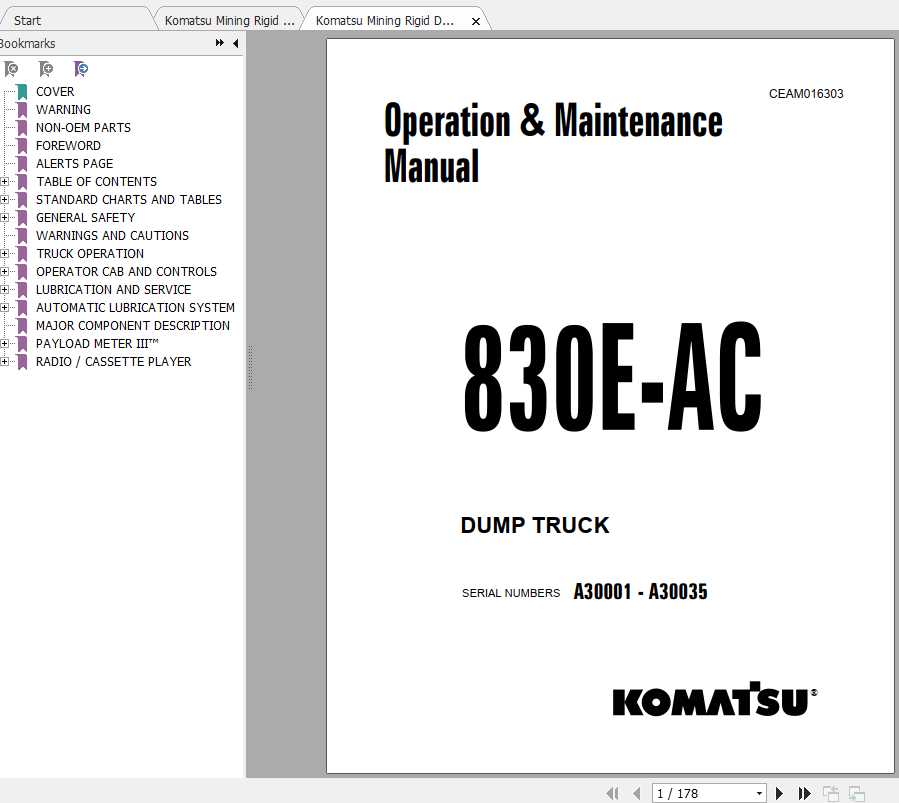Expand the GENERAL SAFETY bookmark

pyautogui.click(x=5, y=218)
